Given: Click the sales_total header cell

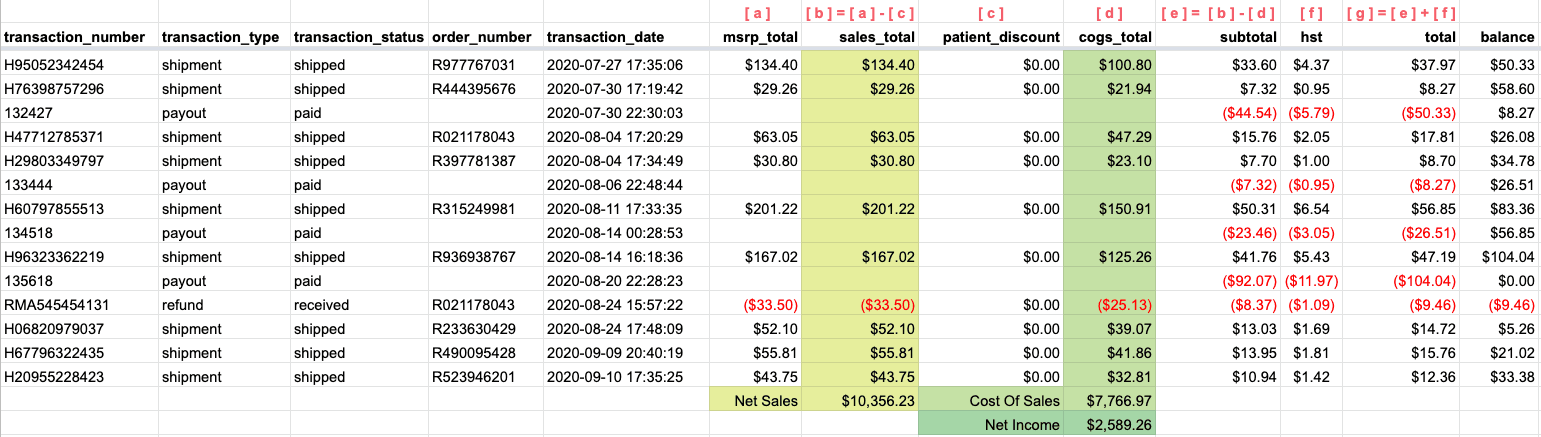Looking at the screenshot, I should pos(861,37).
